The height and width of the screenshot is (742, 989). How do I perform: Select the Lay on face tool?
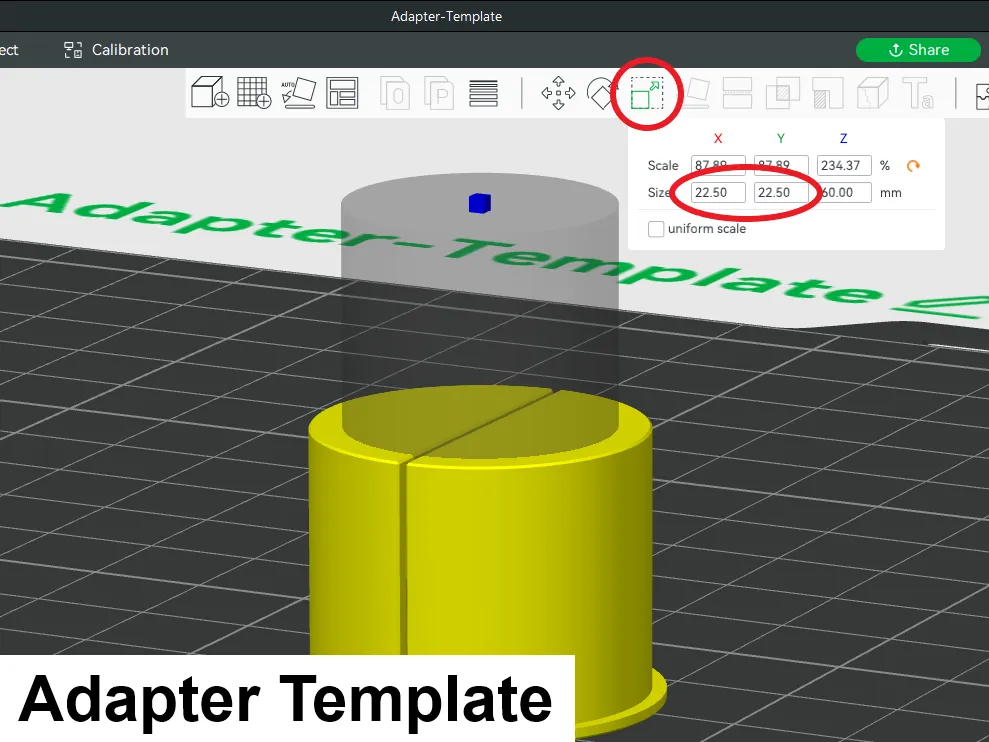coord(693,94)
